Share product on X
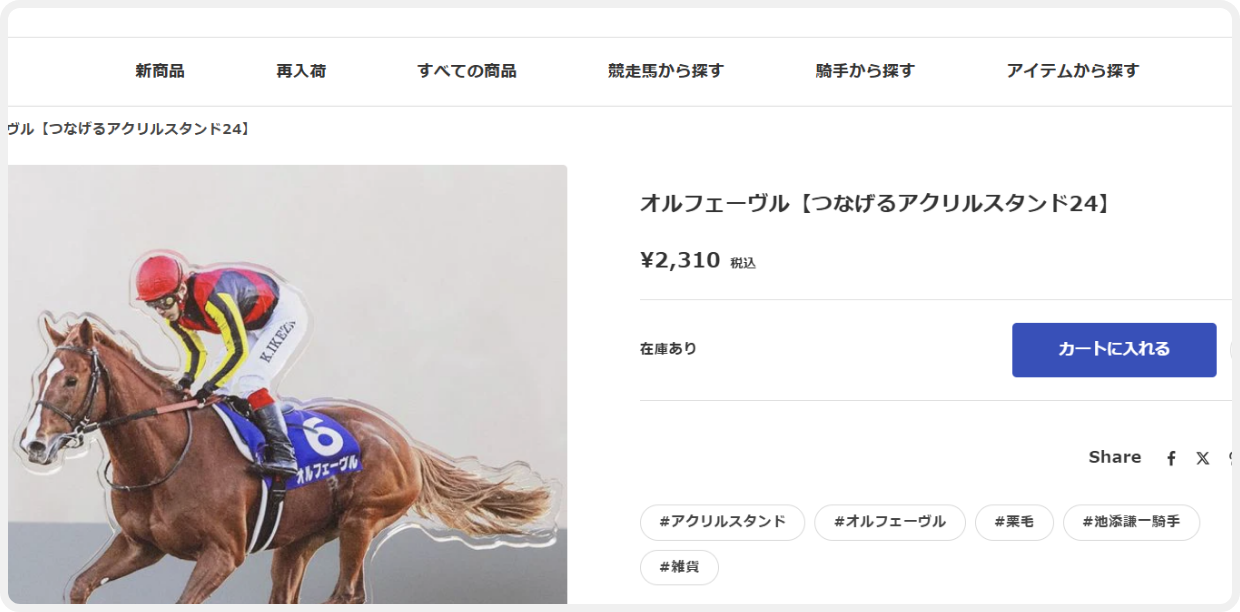1240x612 pixels. point(1202,458)
